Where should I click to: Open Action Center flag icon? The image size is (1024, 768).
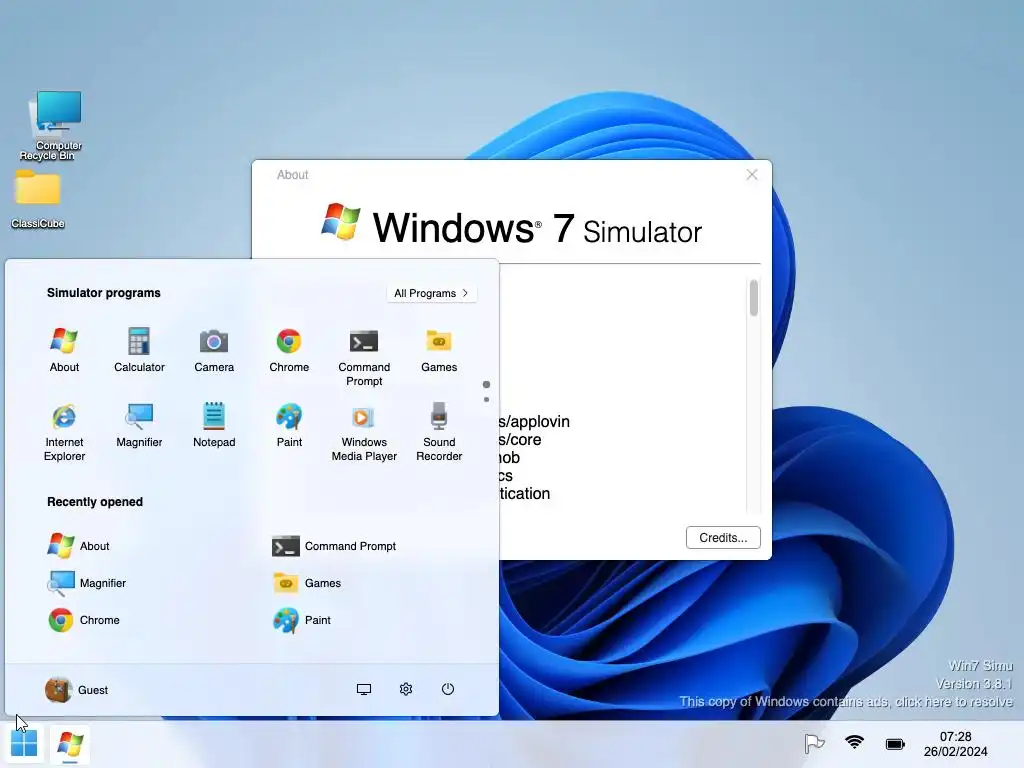pos(814,743)
